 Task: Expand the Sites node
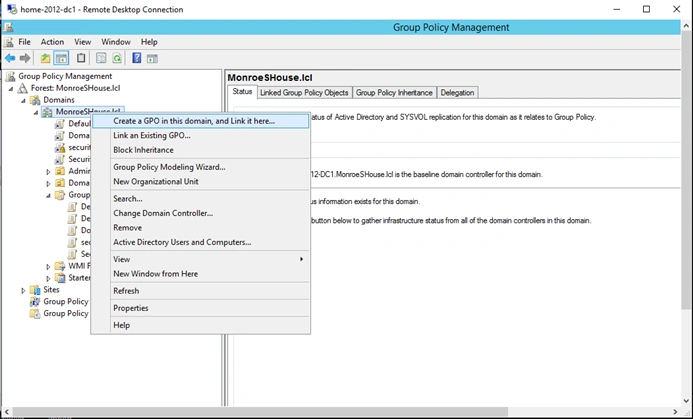pyautogui.click(x=23, y=290)
